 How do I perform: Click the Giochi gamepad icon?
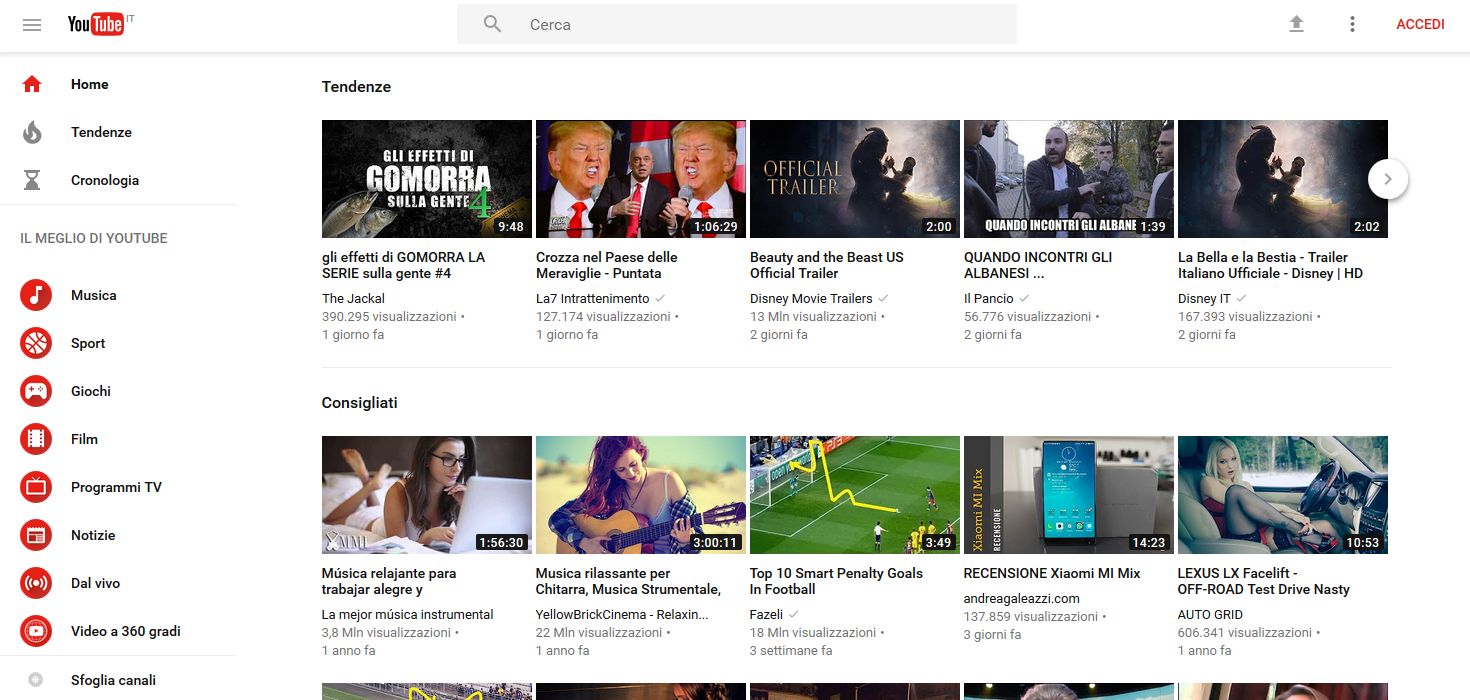36,391
